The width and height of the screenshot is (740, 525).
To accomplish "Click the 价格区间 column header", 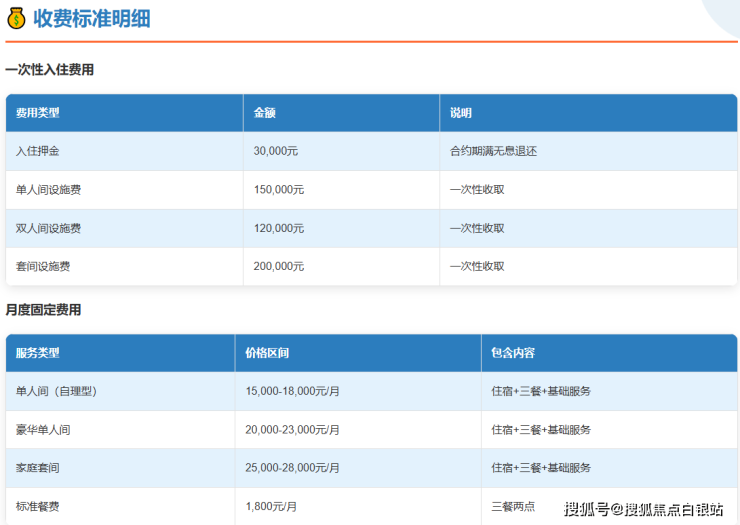I will [x=267, y=353].
